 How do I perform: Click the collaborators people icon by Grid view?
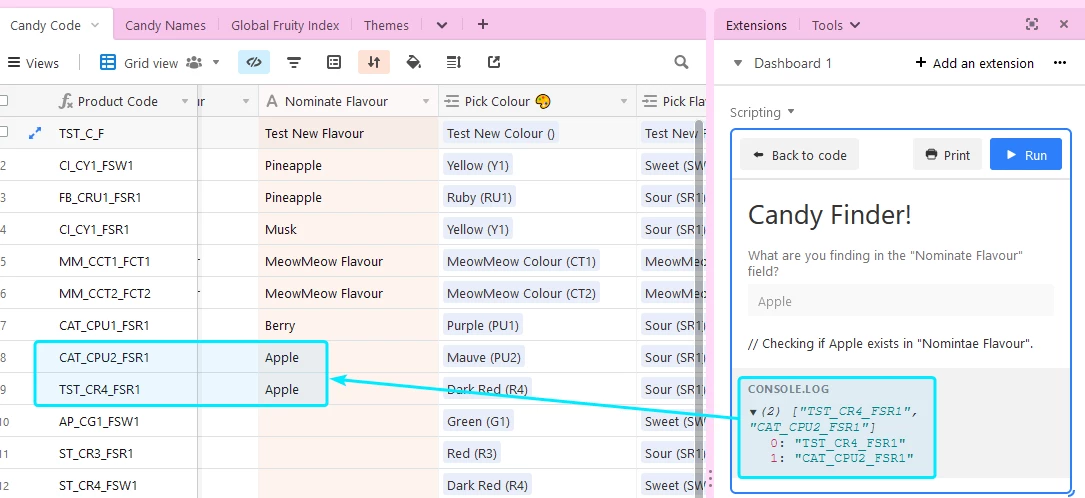[194, 63]
